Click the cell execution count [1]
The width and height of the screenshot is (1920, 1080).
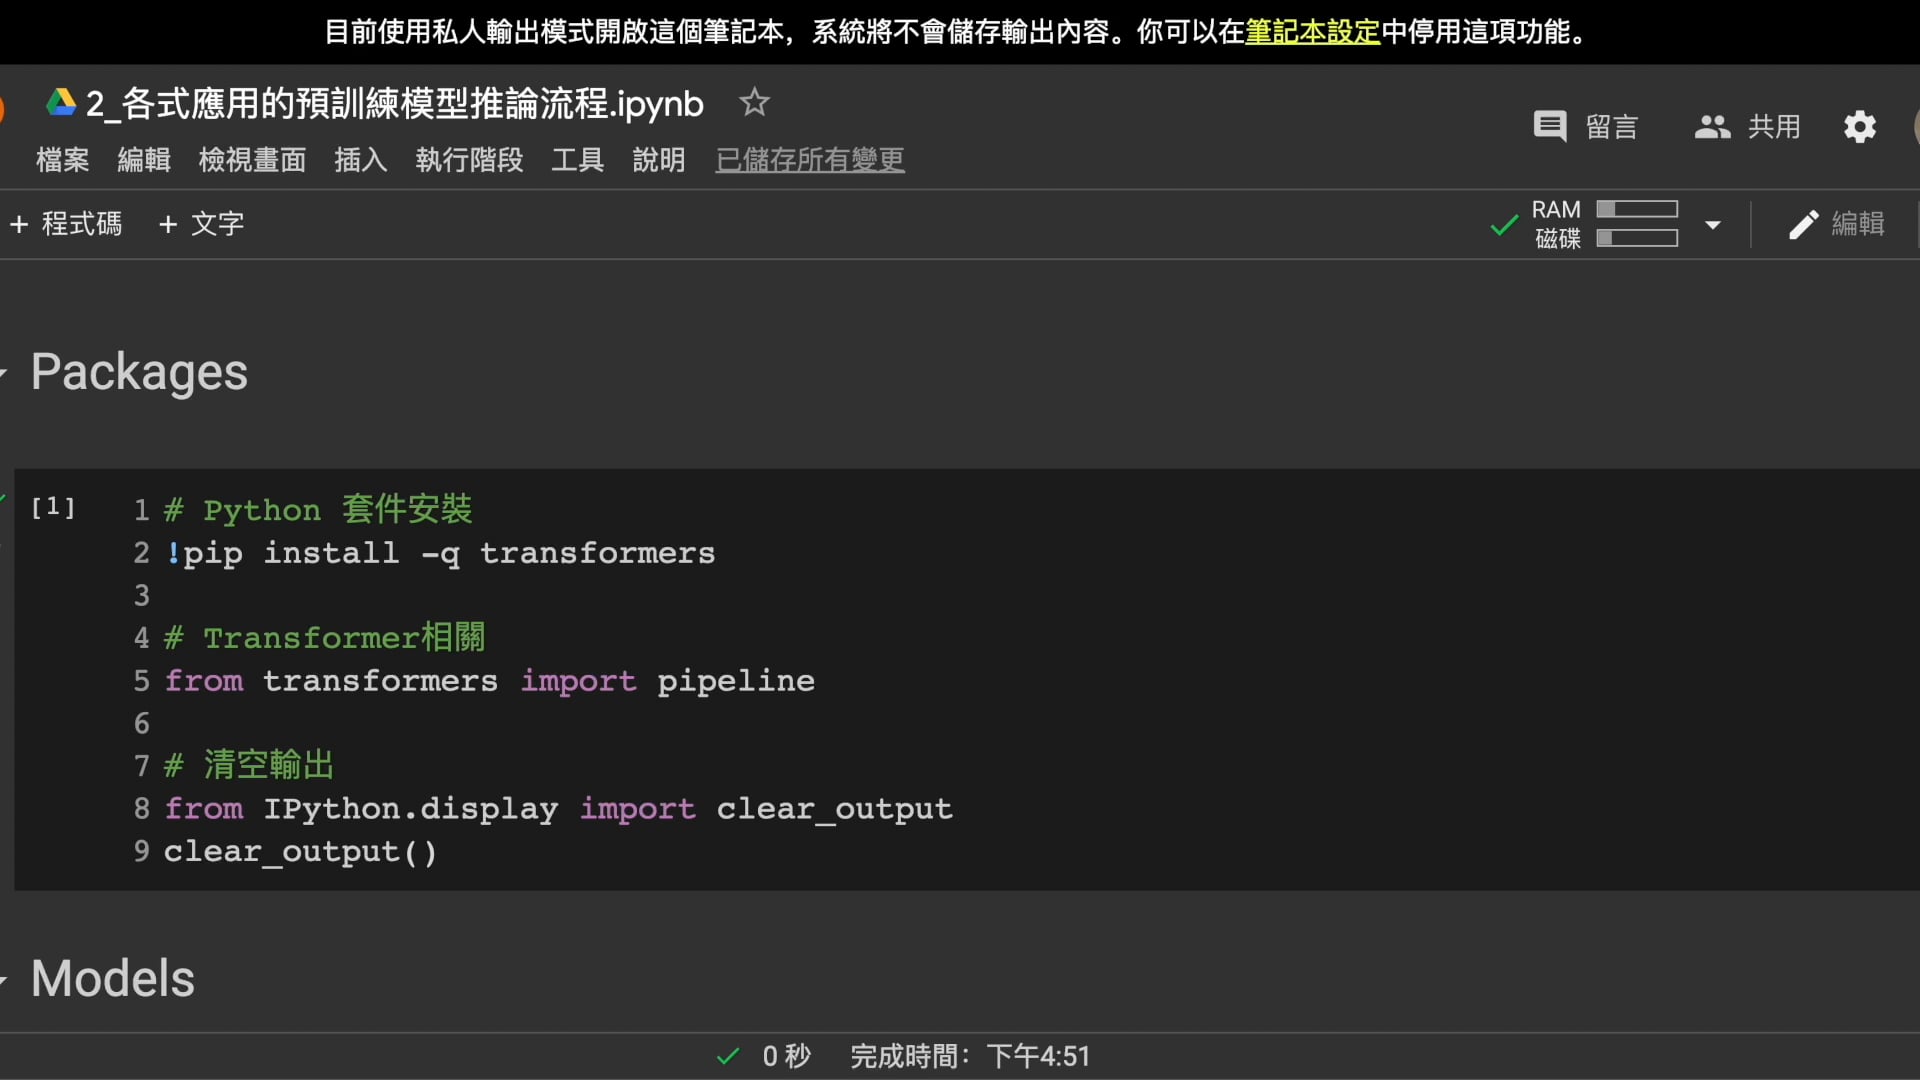click(53, 508)
